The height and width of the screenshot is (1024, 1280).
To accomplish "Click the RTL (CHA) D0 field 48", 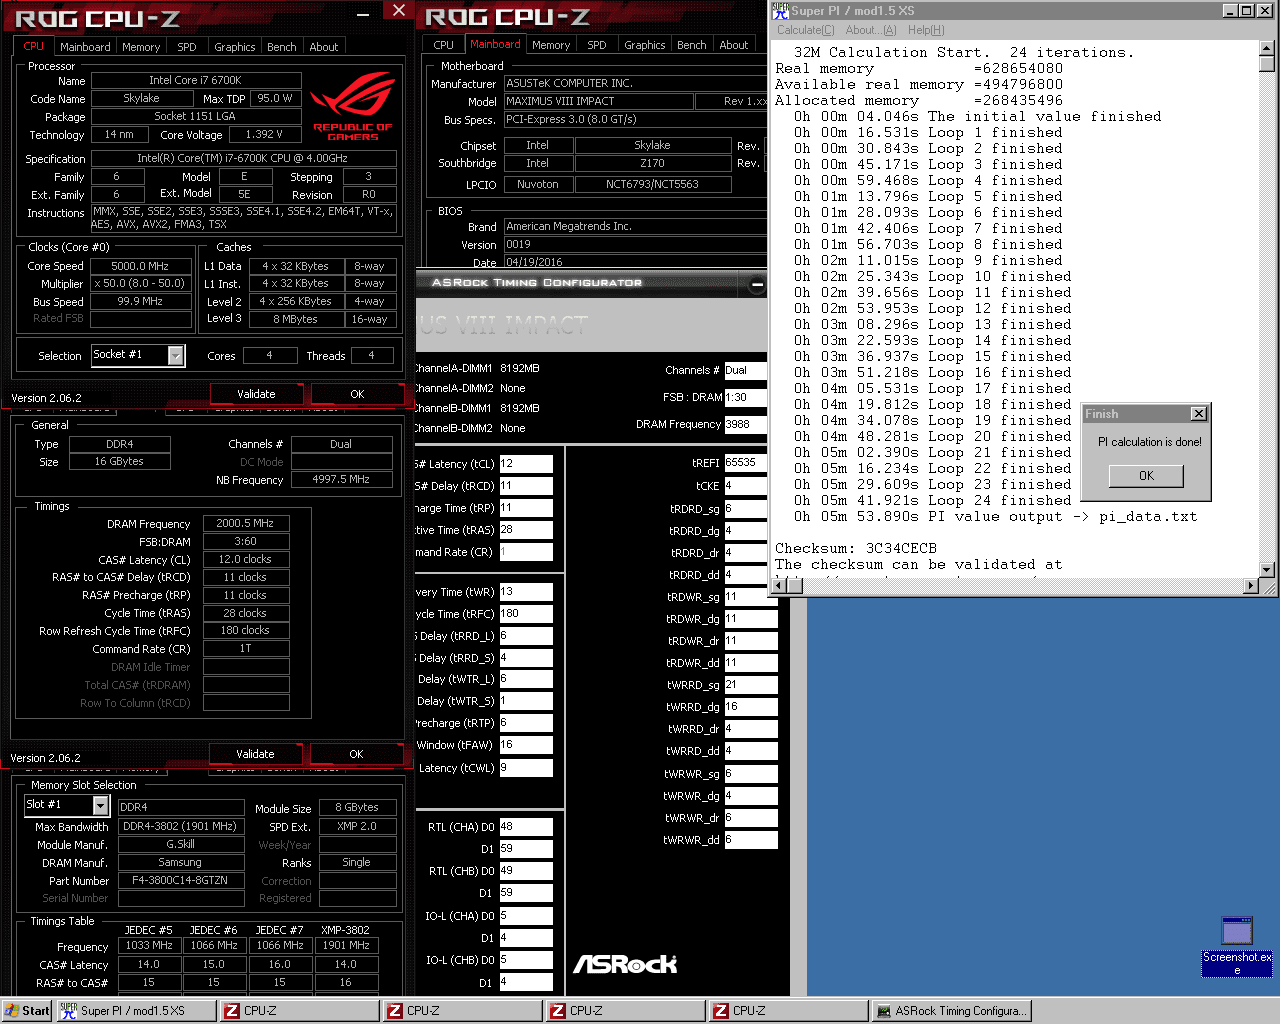I will 526,827.
